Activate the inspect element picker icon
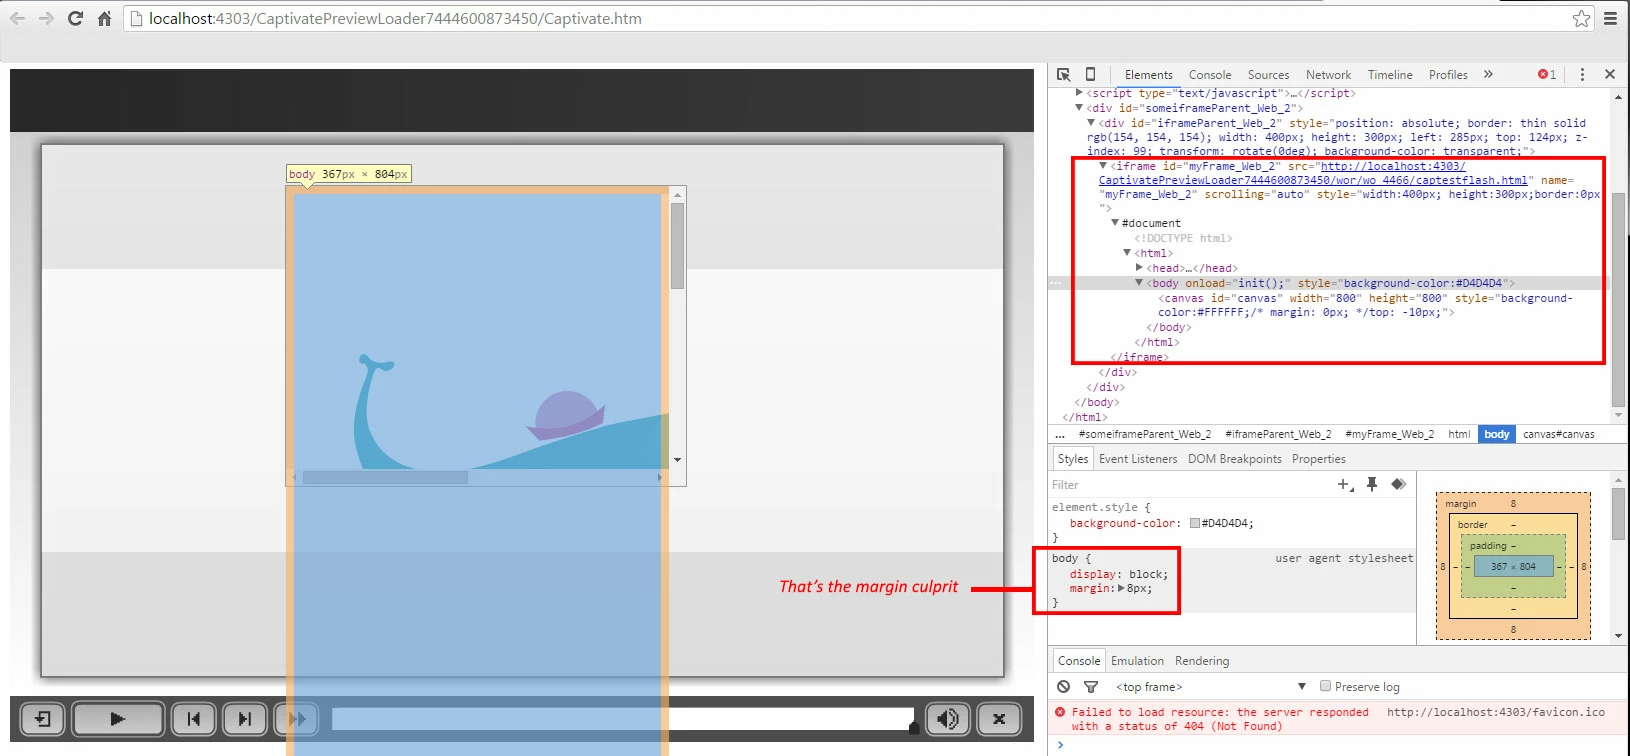This screenshot has width=1630, height=756. click(x=1064, y=75)
